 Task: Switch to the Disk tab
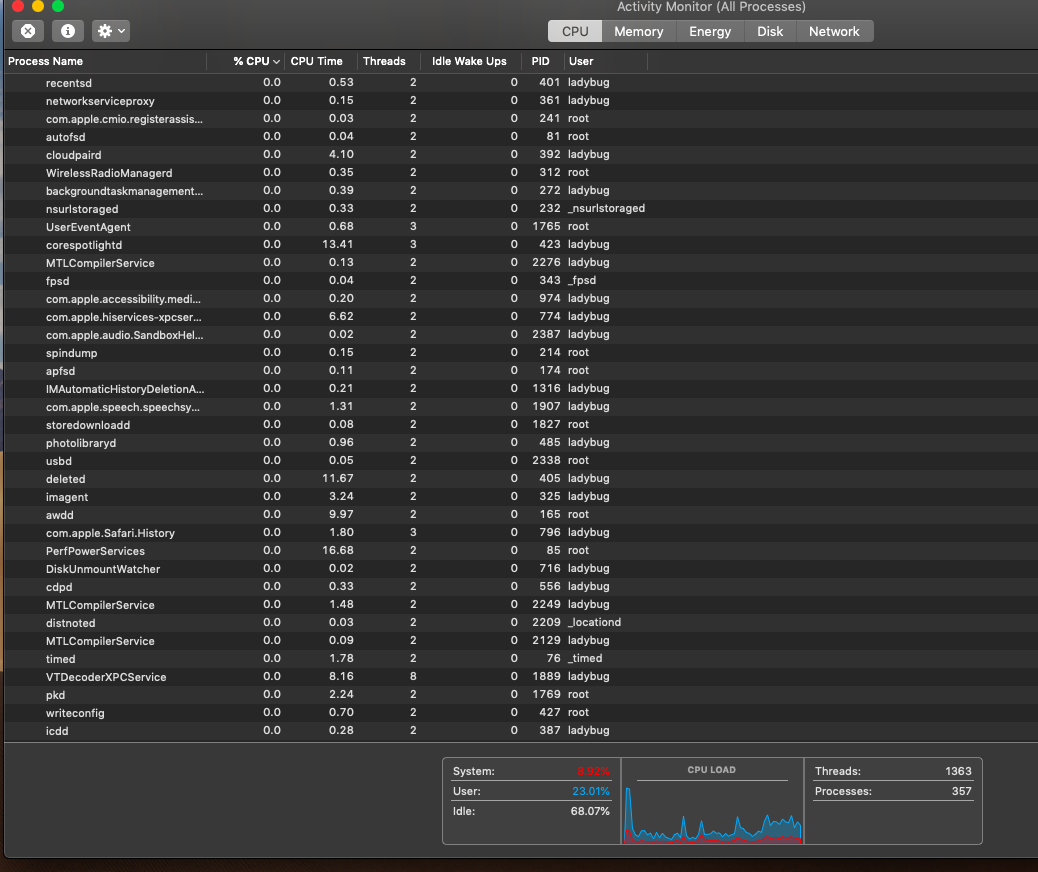tap(770, 31)
